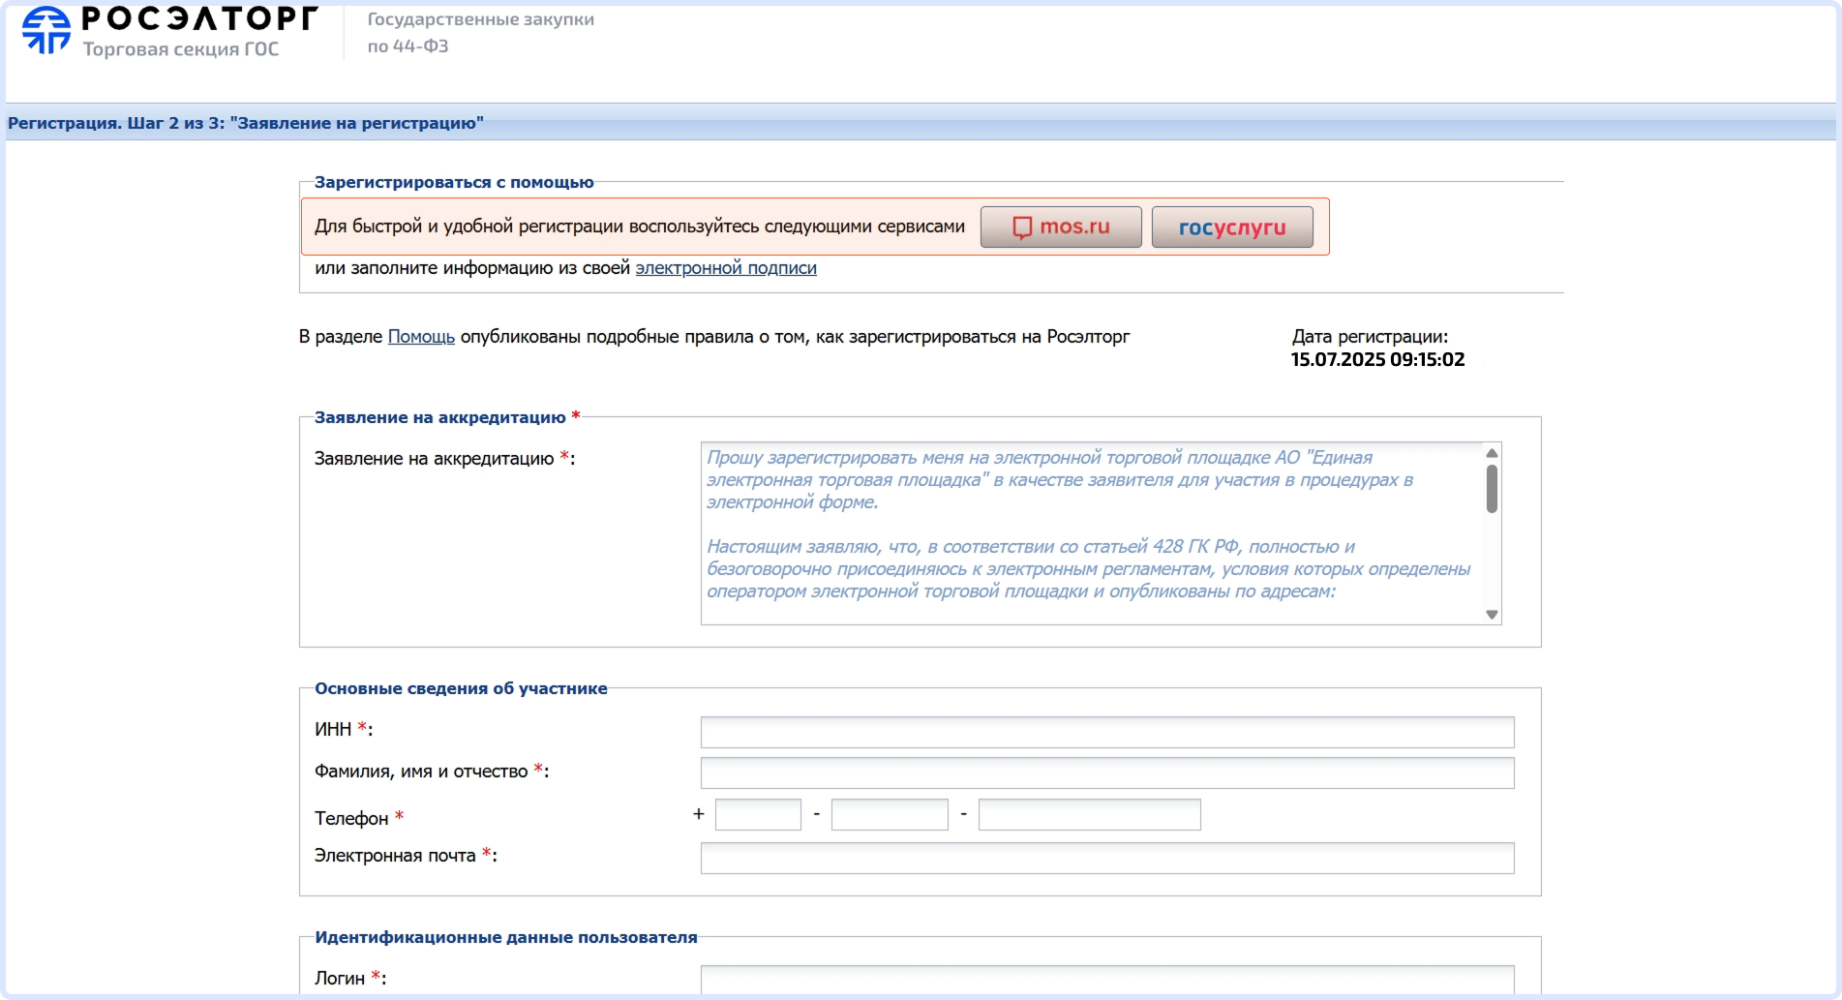Click the Росэлторг logo icon
The height and width of the screenshot is (1000, 1842).
[x=47, y=29]
